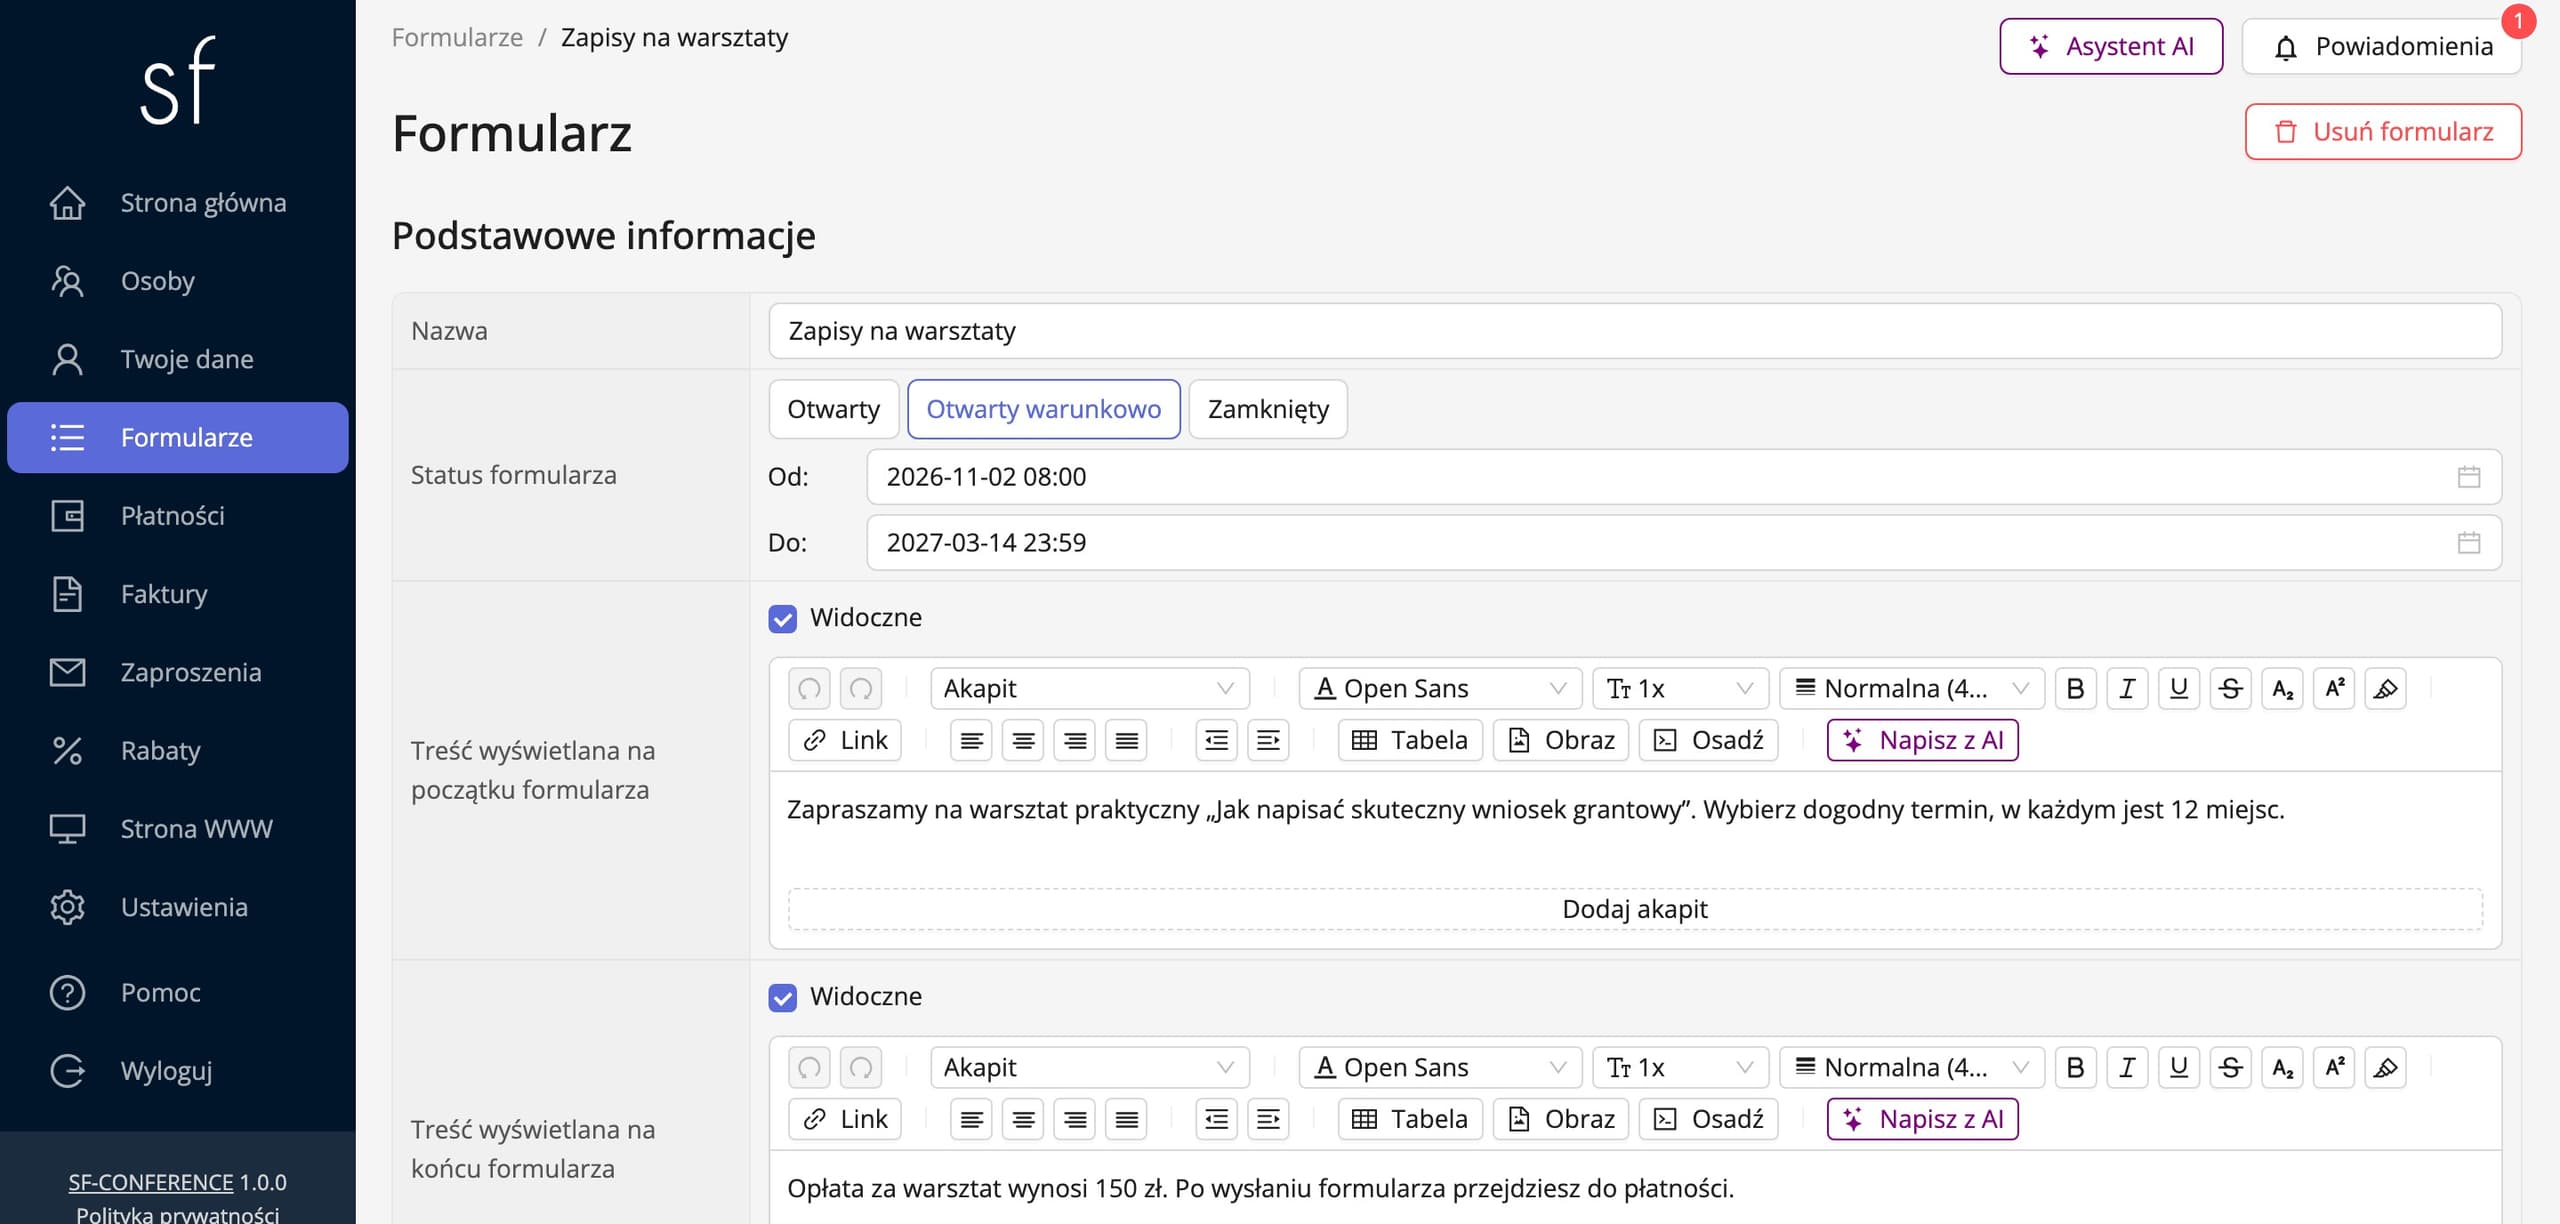Set form status to Zamknięty

[1268, 409]
